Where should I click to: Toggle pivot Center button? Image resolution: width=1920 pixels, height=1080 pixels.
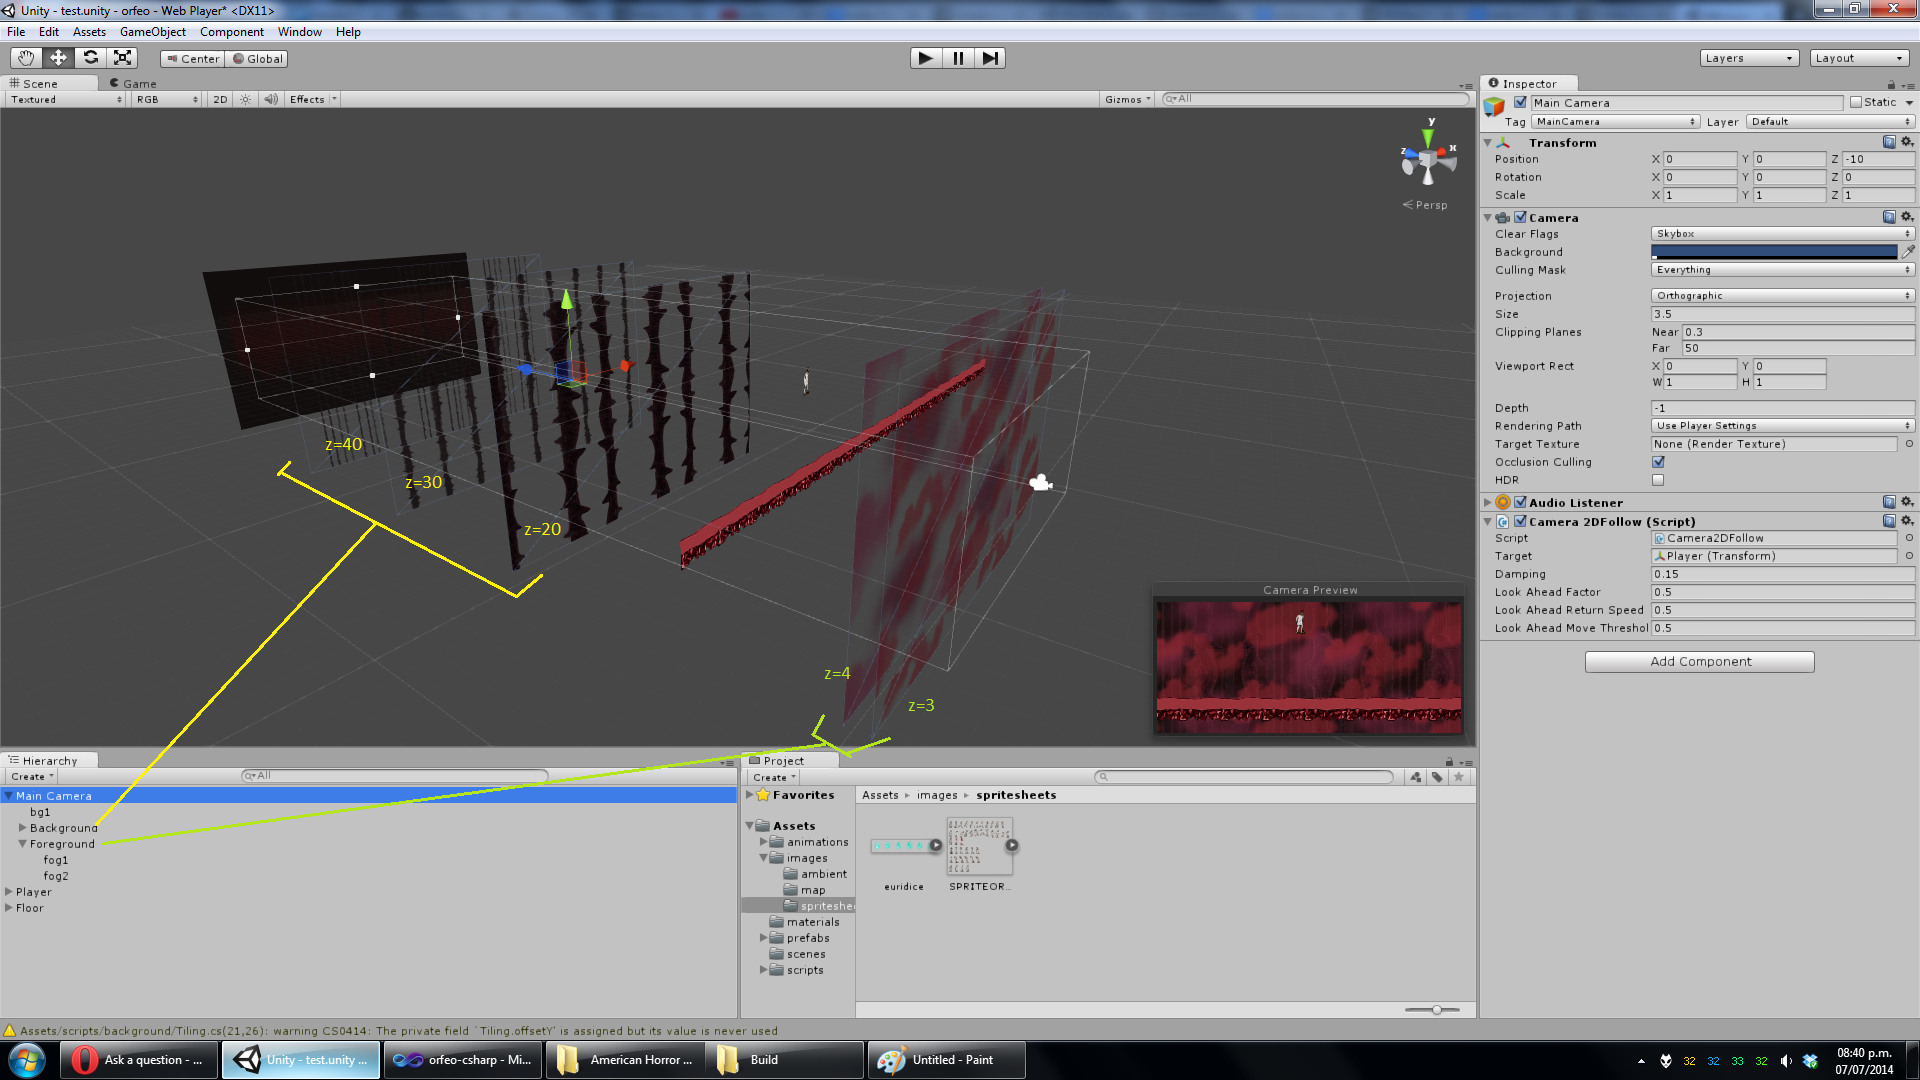pyautogui.click(x=193, y=59)
